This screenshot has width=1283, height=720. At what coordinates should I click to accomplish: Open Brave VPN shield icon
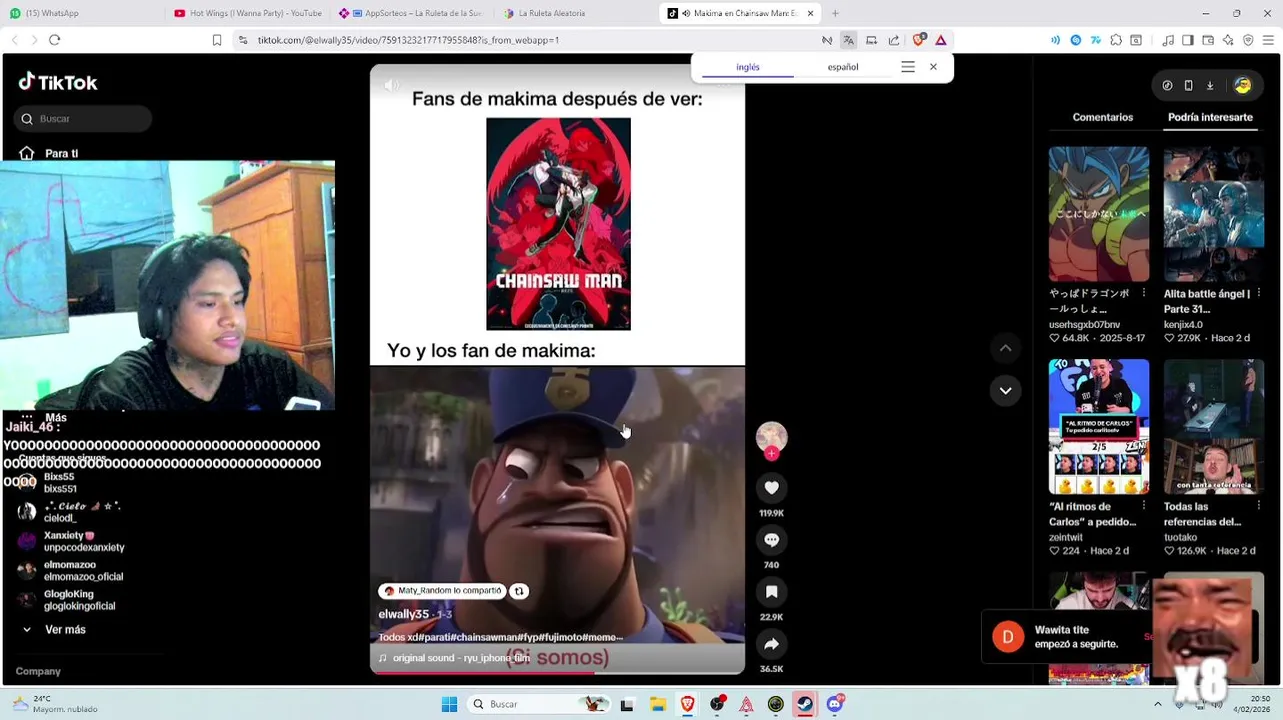tap(1248, 40)
